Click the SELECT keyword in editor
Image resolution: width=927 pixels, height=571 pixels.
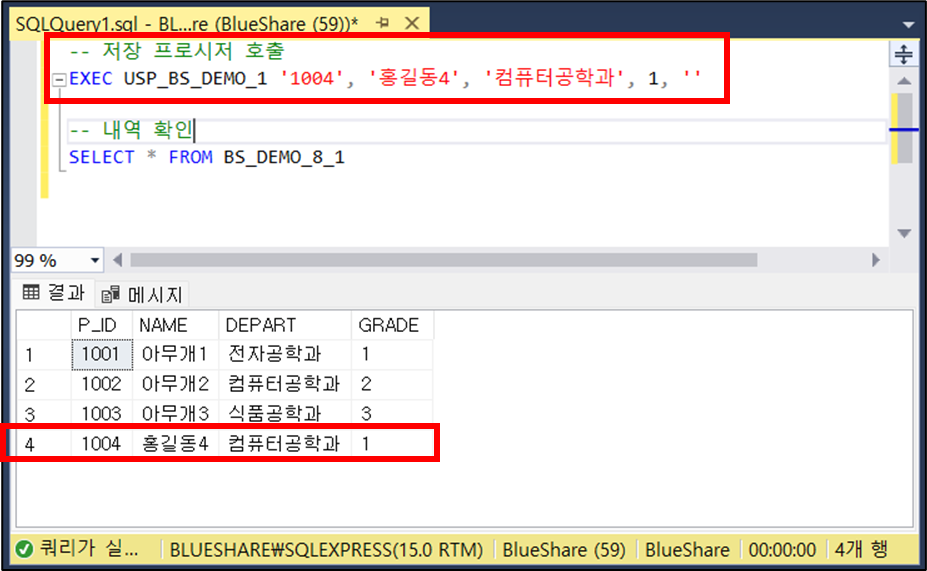tap(102, 157)
